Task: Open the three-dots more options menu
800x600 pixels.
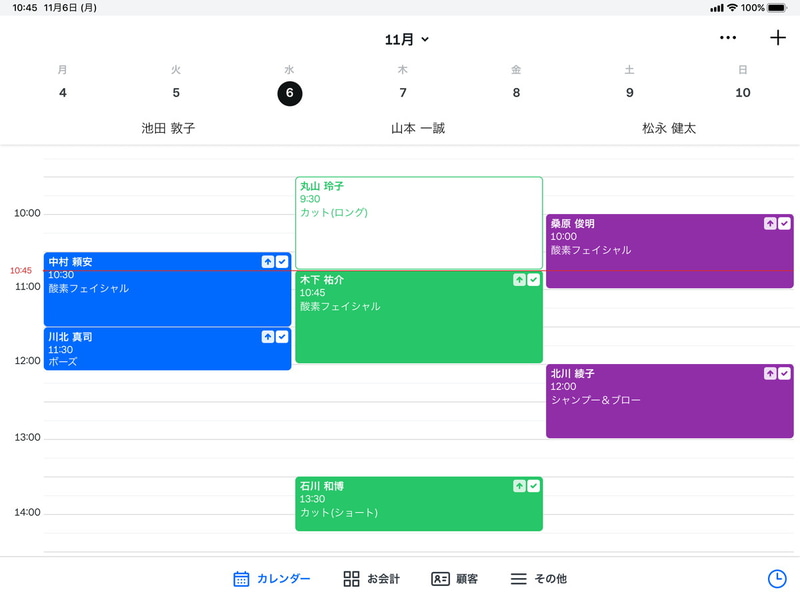Action: point(728,38)
